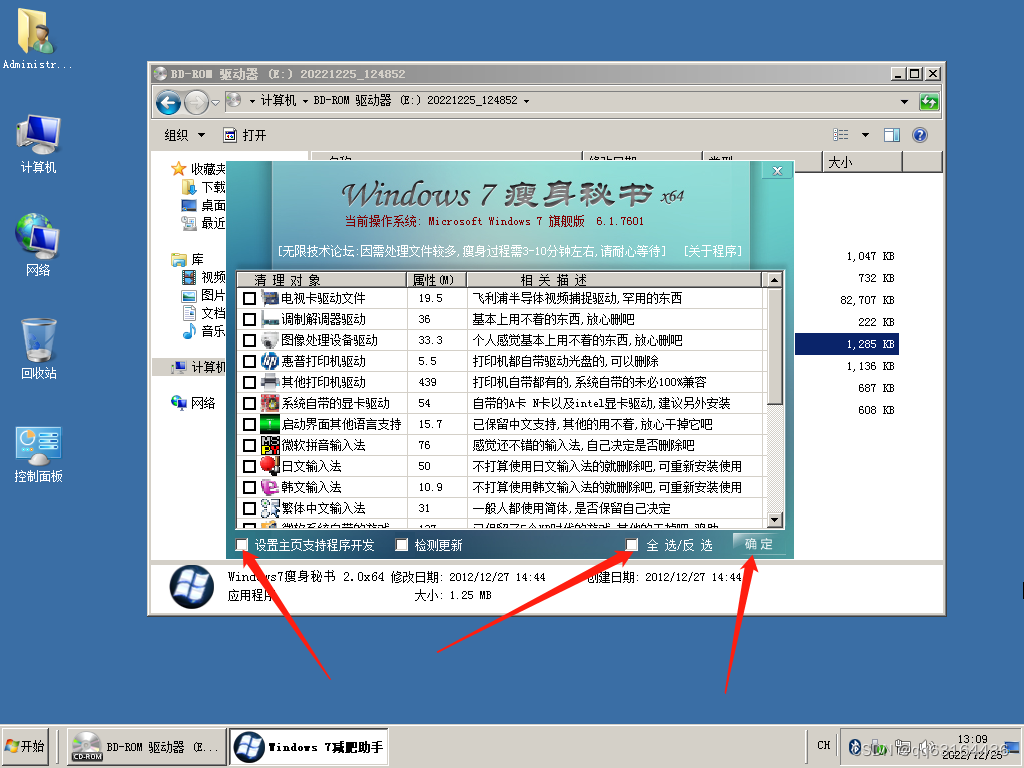Check the 日文输入法 checkbox

[249, 466]
